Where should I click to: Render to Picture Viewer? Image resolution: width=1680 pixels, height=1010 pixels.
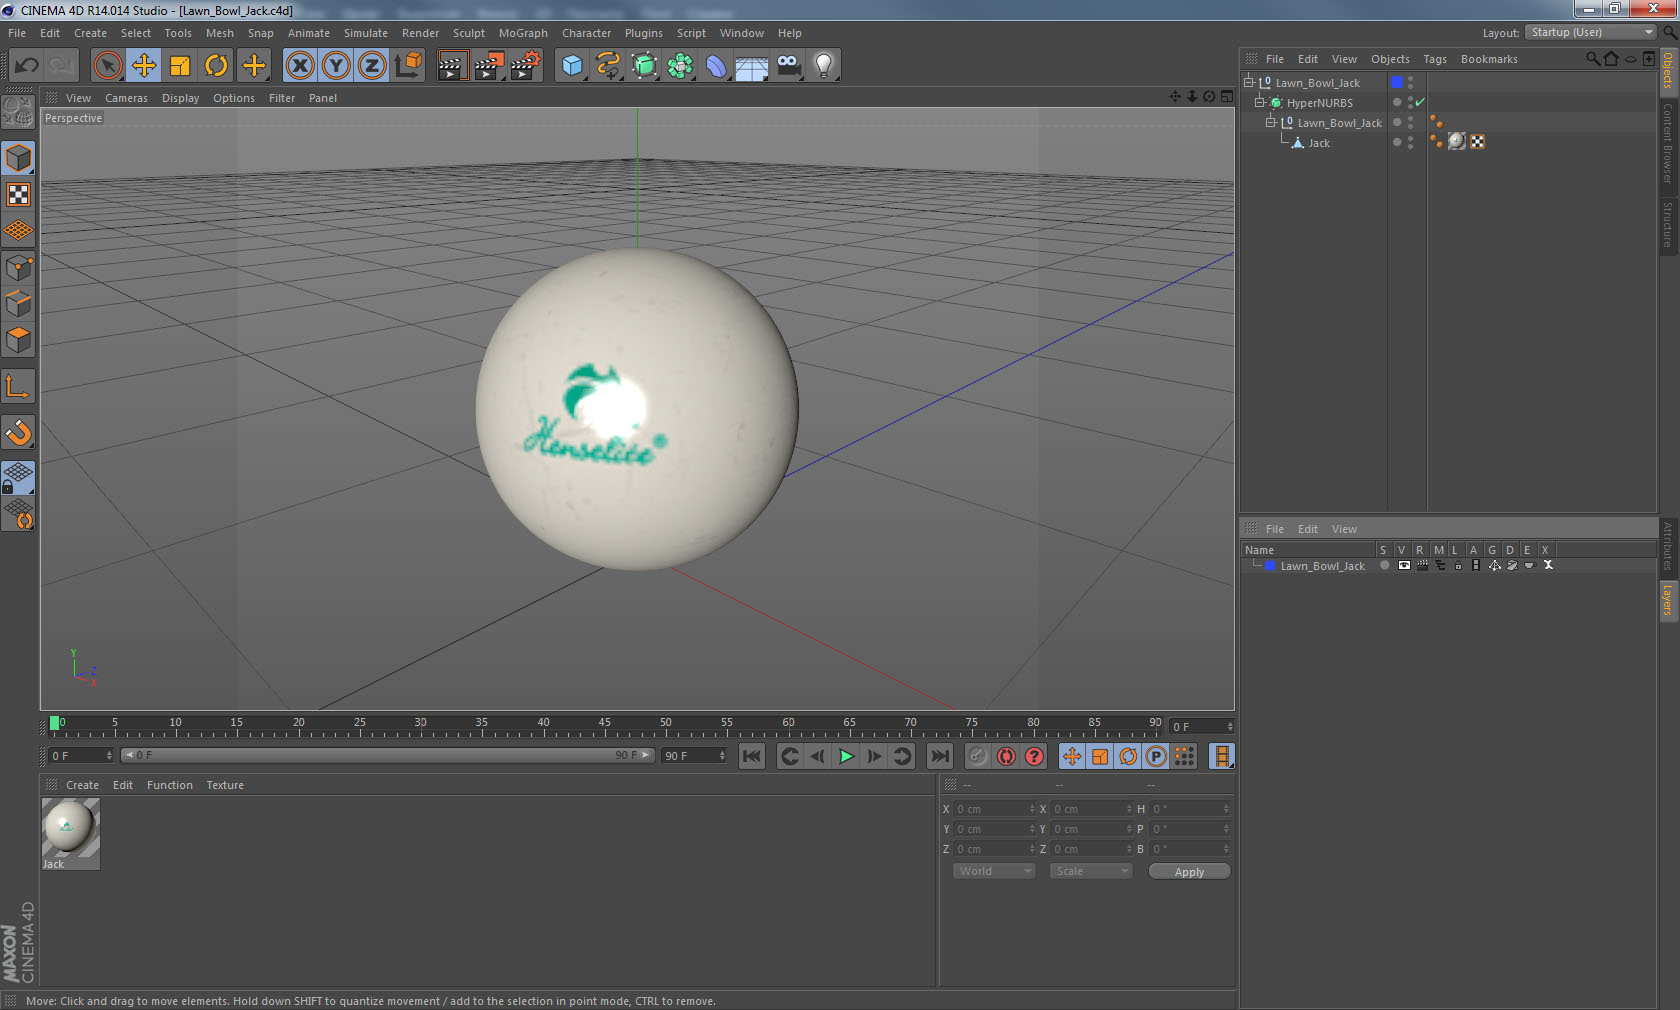tap(489, 66)
